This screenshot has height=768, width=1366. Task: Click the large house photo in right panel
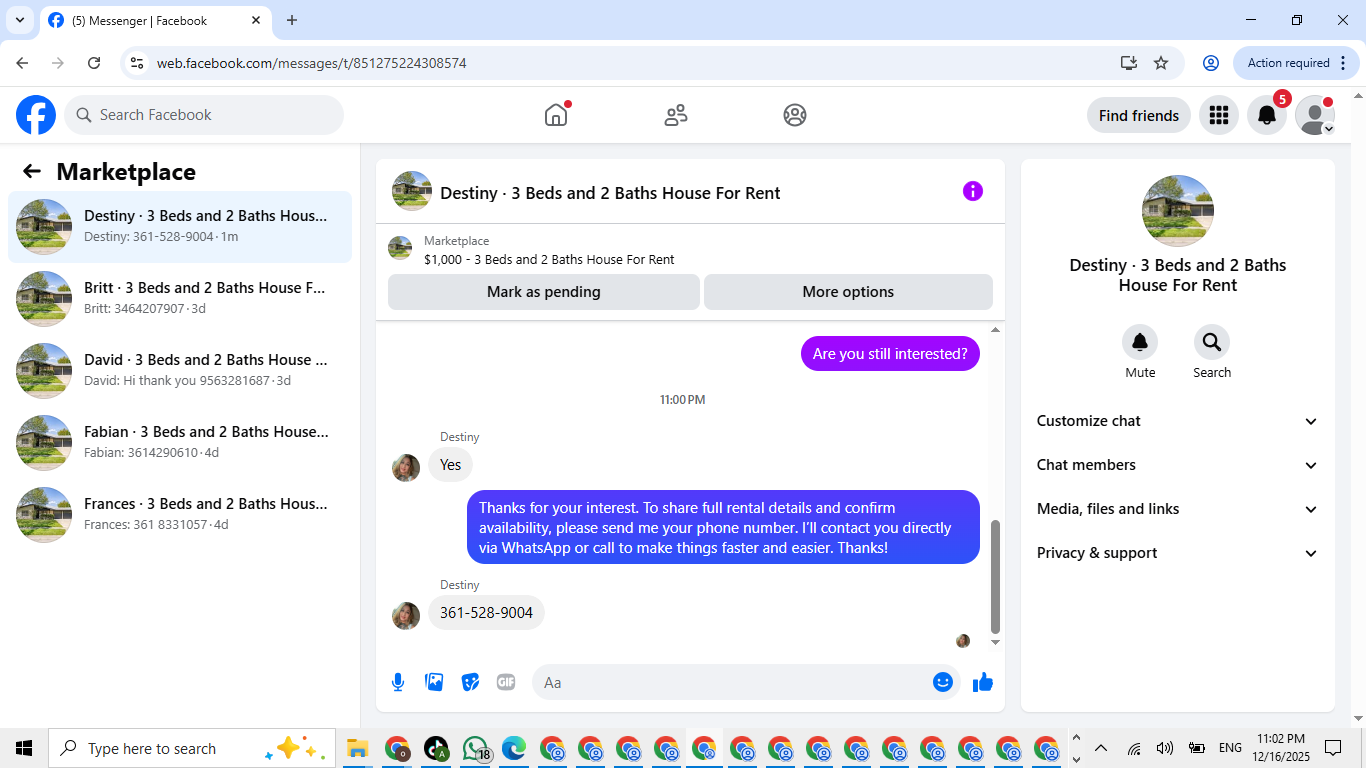[1178, 211]
